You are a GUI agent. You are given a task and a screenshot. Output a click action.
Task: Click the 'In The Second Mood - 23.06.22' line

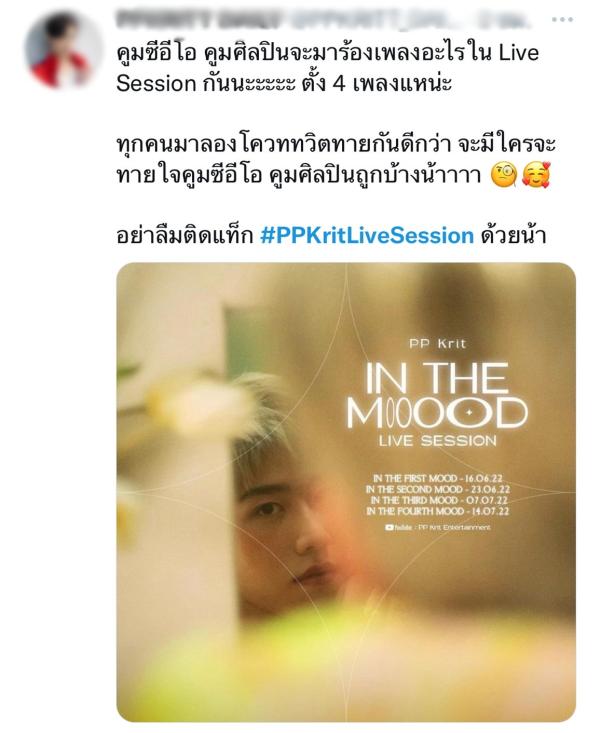click(x=438, y=489)
